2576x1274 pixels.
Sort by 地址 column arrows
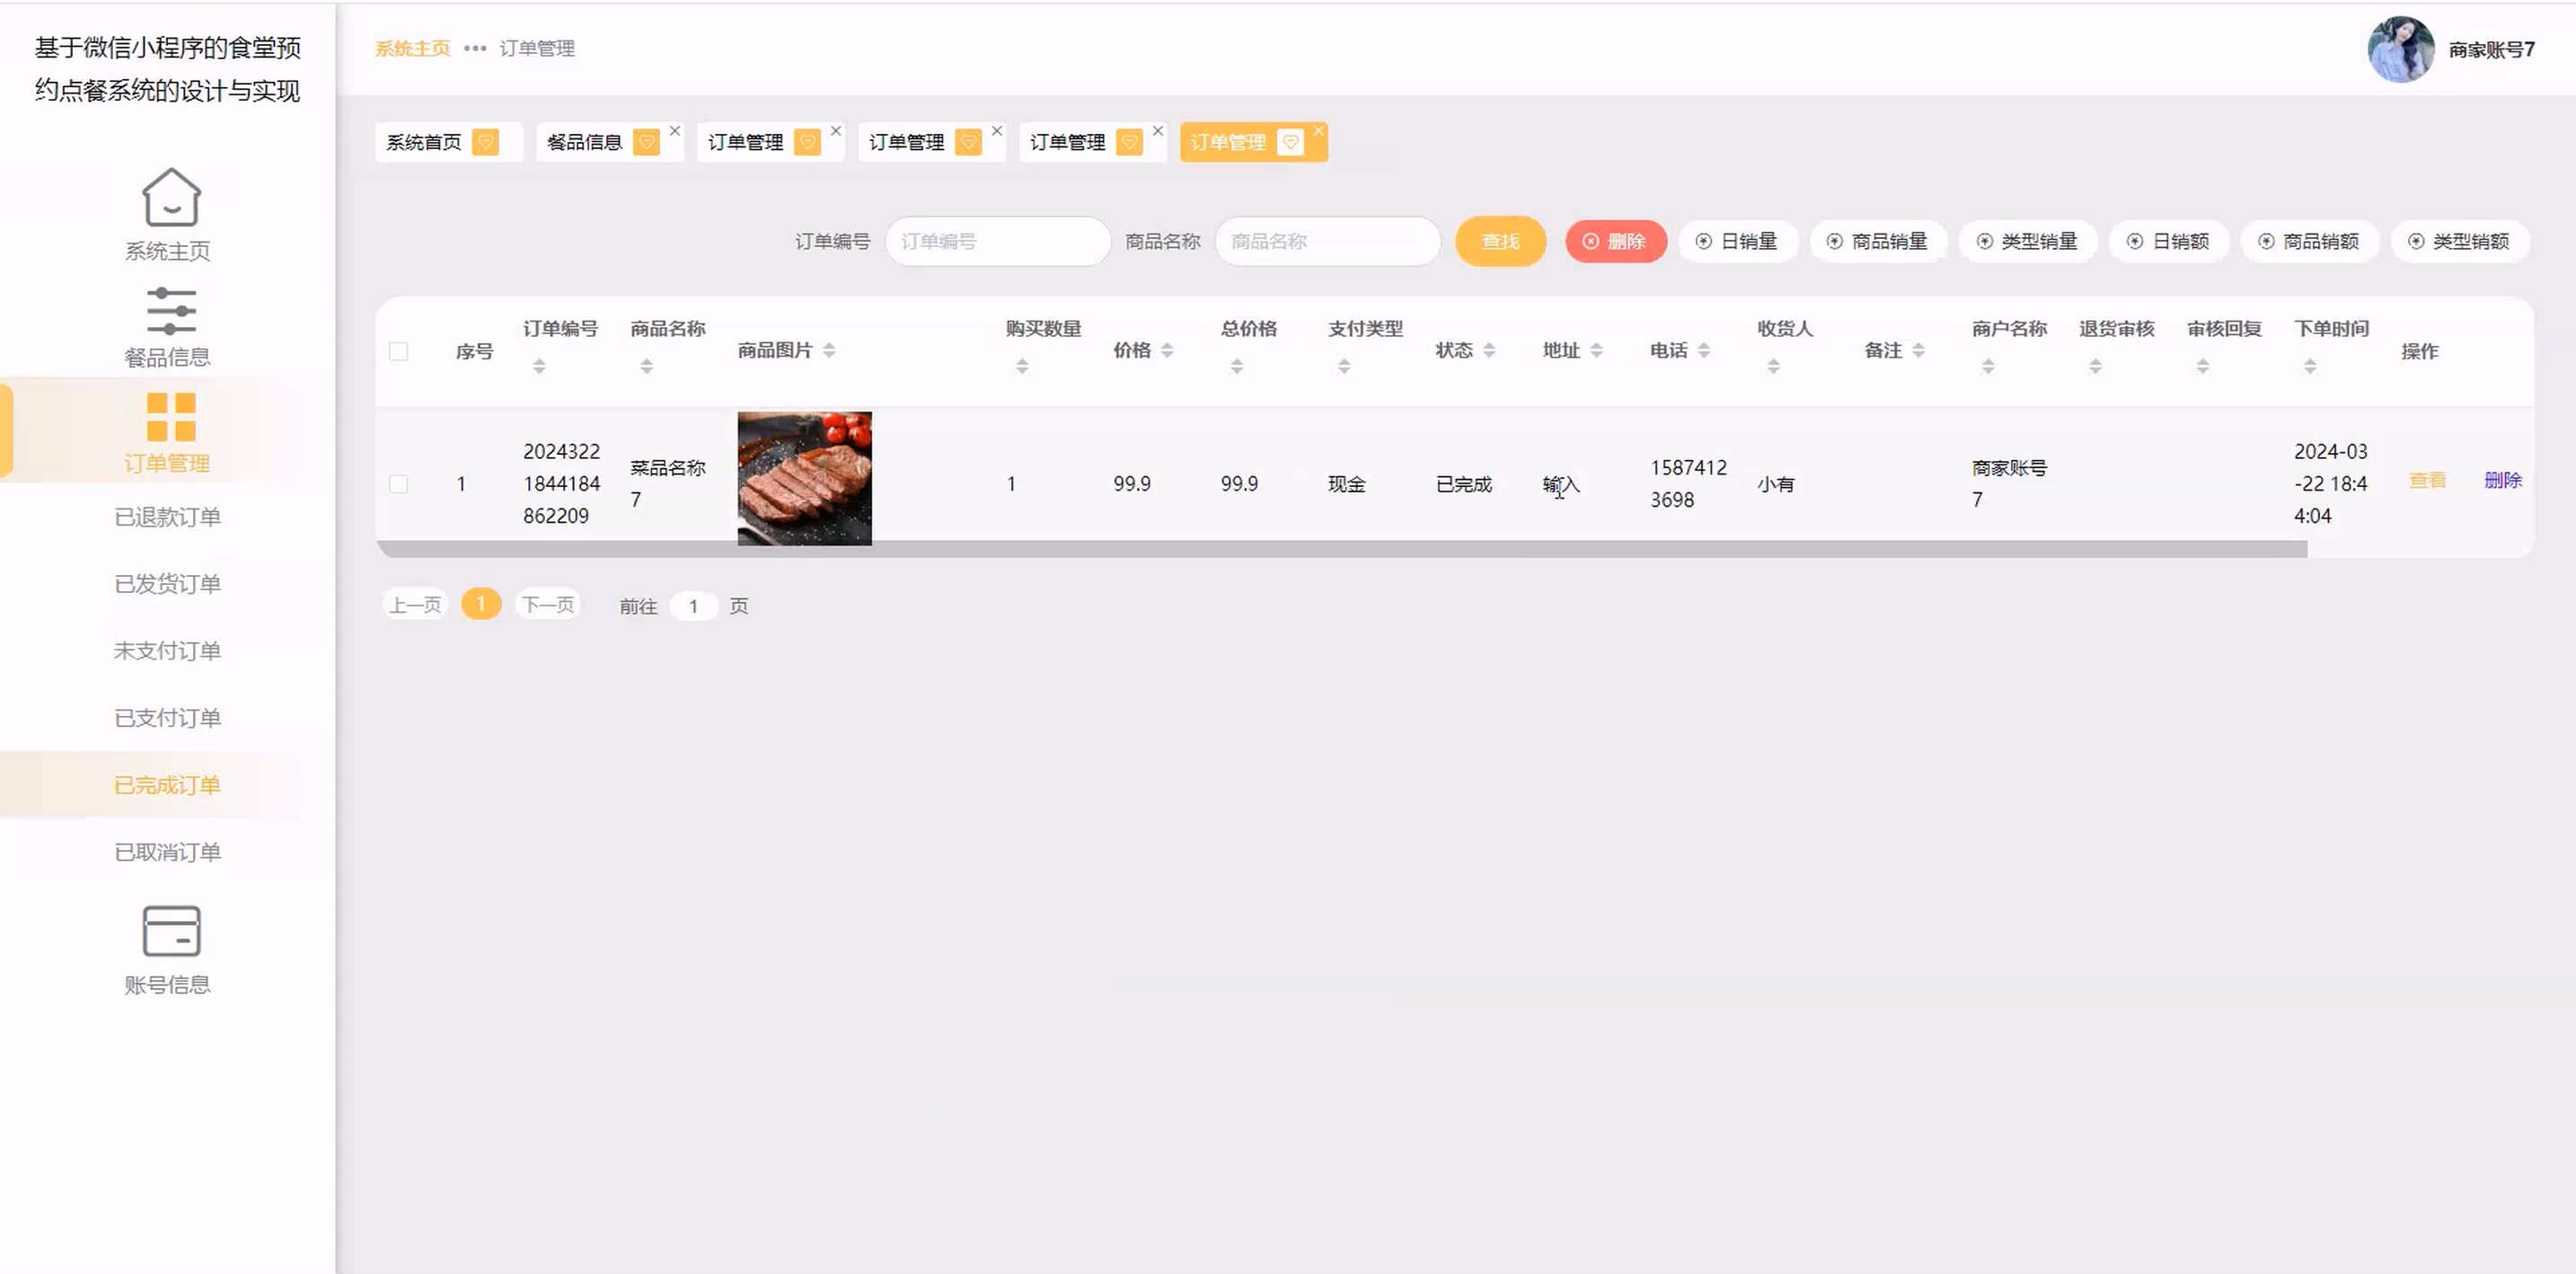coord(1596,350)
